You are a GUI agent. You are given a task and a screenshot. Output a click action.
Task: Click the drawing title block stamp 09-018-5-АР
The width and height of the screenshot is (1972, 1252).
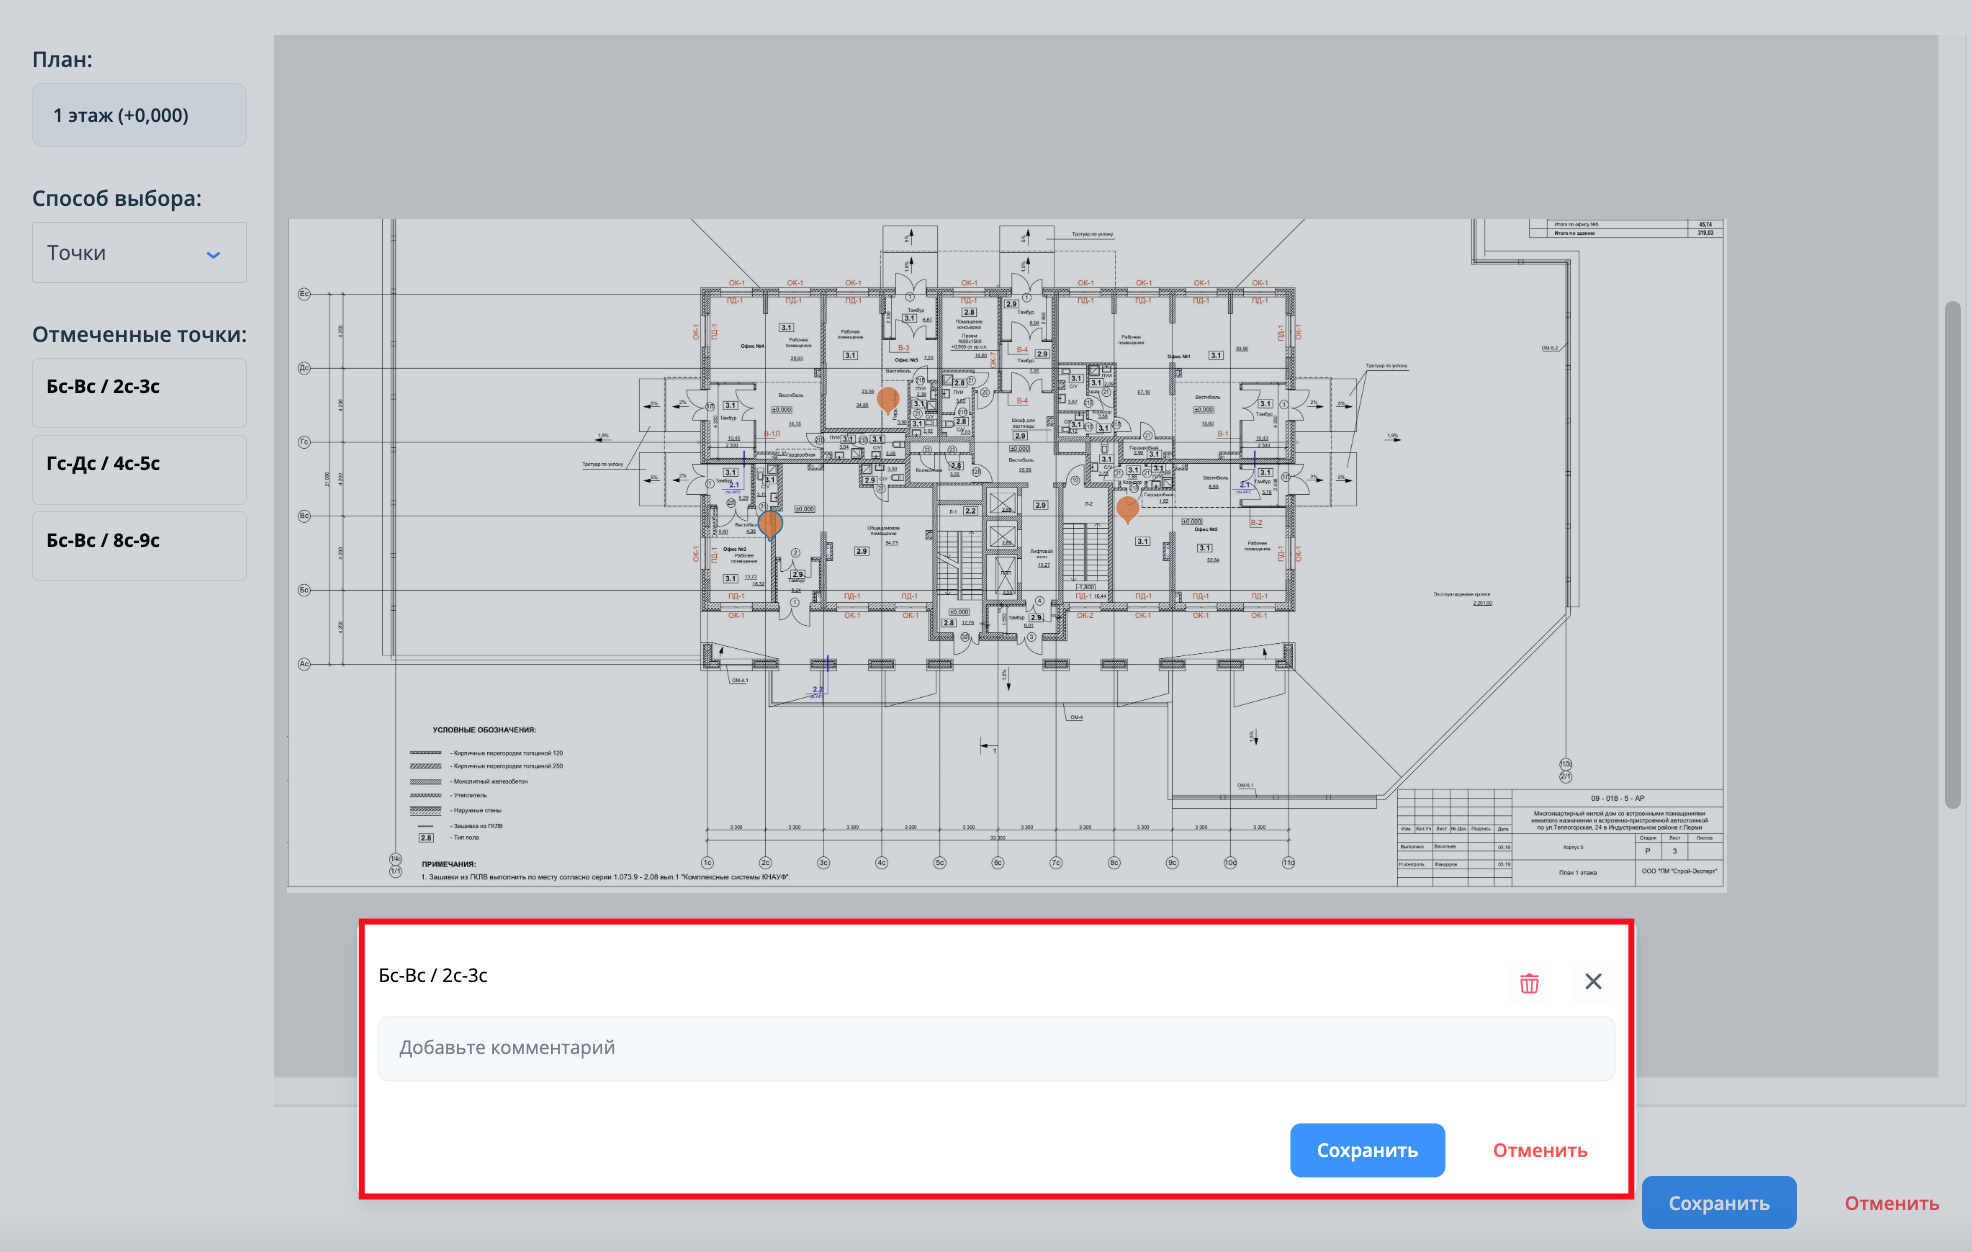pyautogui.click(x=1617, y=798)
